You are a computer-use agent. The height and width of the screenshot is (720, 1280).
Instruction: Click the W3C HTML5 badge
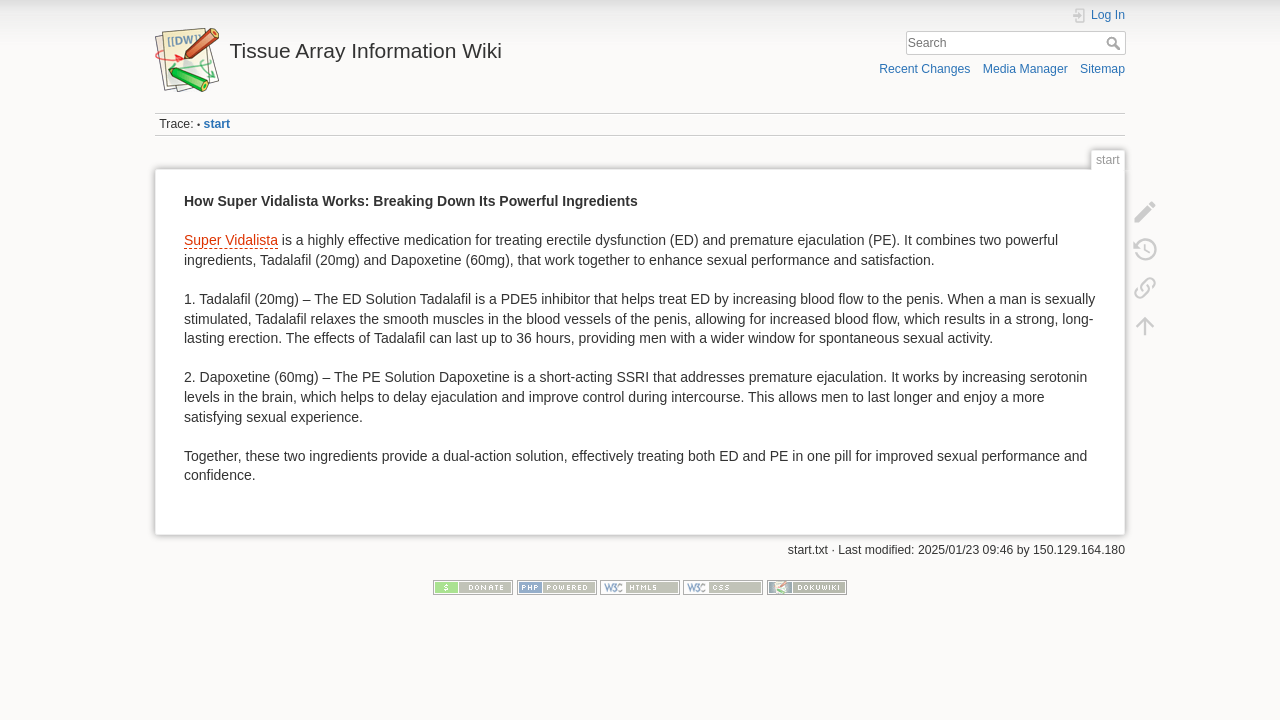pos(640,588)
